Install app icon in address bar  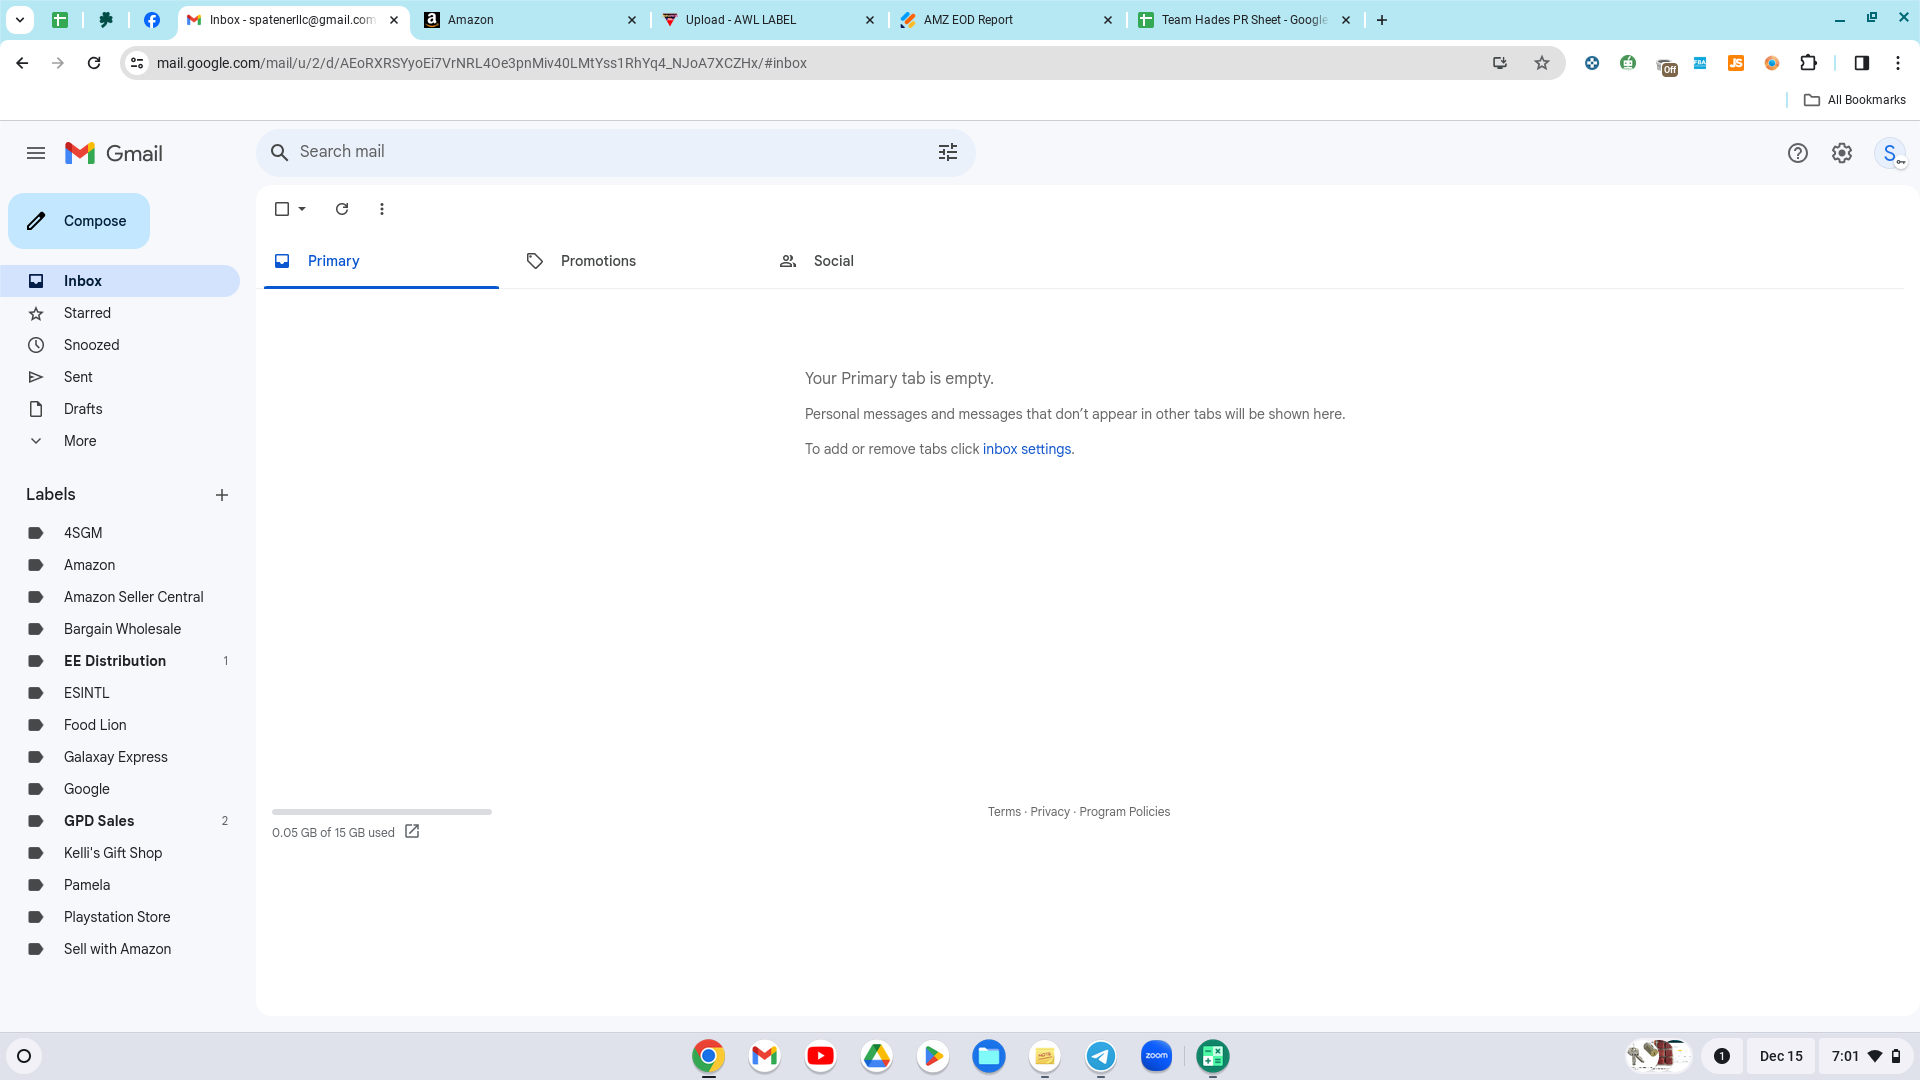(1499, 63)
